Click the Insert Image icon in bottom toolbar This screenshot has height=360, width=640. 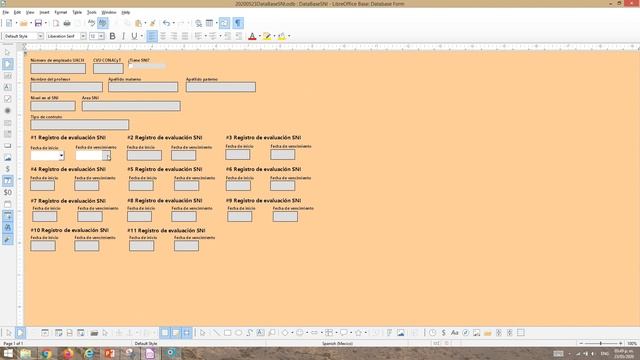click(400, 333)
